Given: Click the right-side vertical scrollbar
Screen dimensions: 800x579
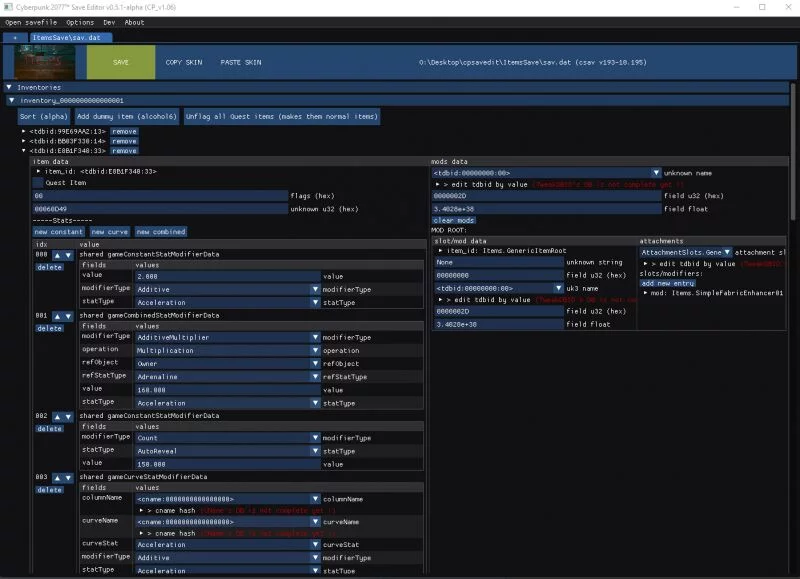Looking at the screenshot, I should [x=793, y=152].
